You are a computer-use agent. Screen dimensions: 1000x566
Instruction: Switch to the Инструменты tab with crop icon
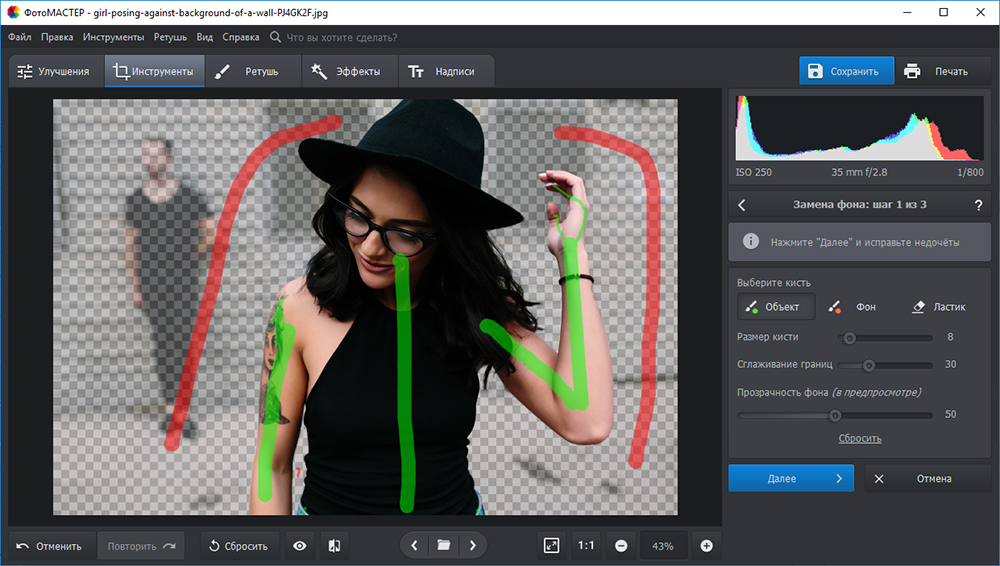[154, 71]
